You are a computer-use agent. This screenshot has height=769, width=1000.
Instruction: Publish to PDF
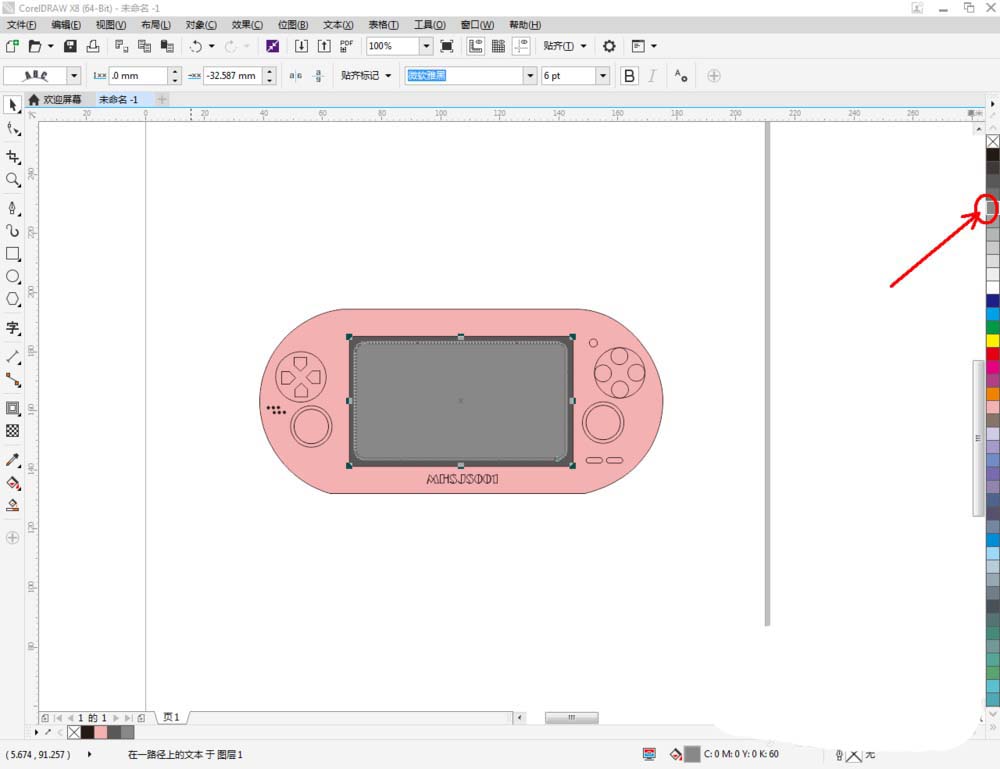tap(346, 46)
